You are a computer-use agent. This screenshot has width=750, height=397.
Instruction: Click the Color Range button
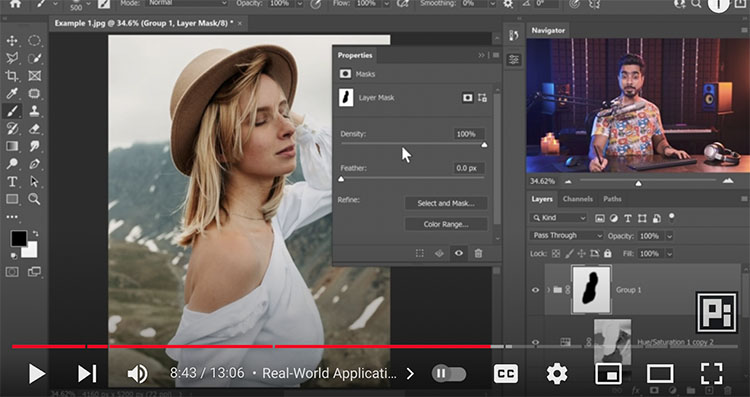pos(446,224)
